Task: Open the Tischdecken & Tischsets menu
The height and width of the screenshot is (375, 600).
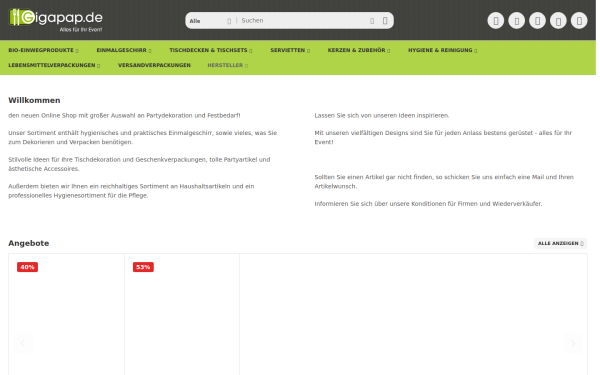Action: (x=210, y=50)
